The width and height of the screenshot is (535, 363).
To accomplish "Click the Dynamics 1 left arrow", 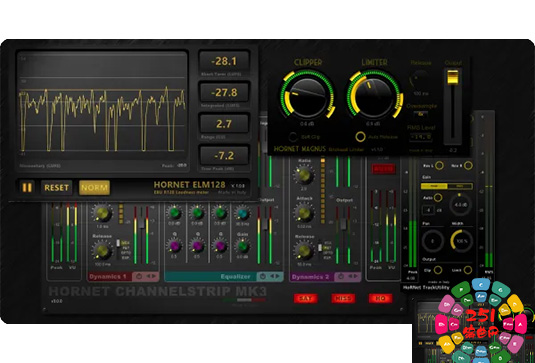I will tap(148, 276).
